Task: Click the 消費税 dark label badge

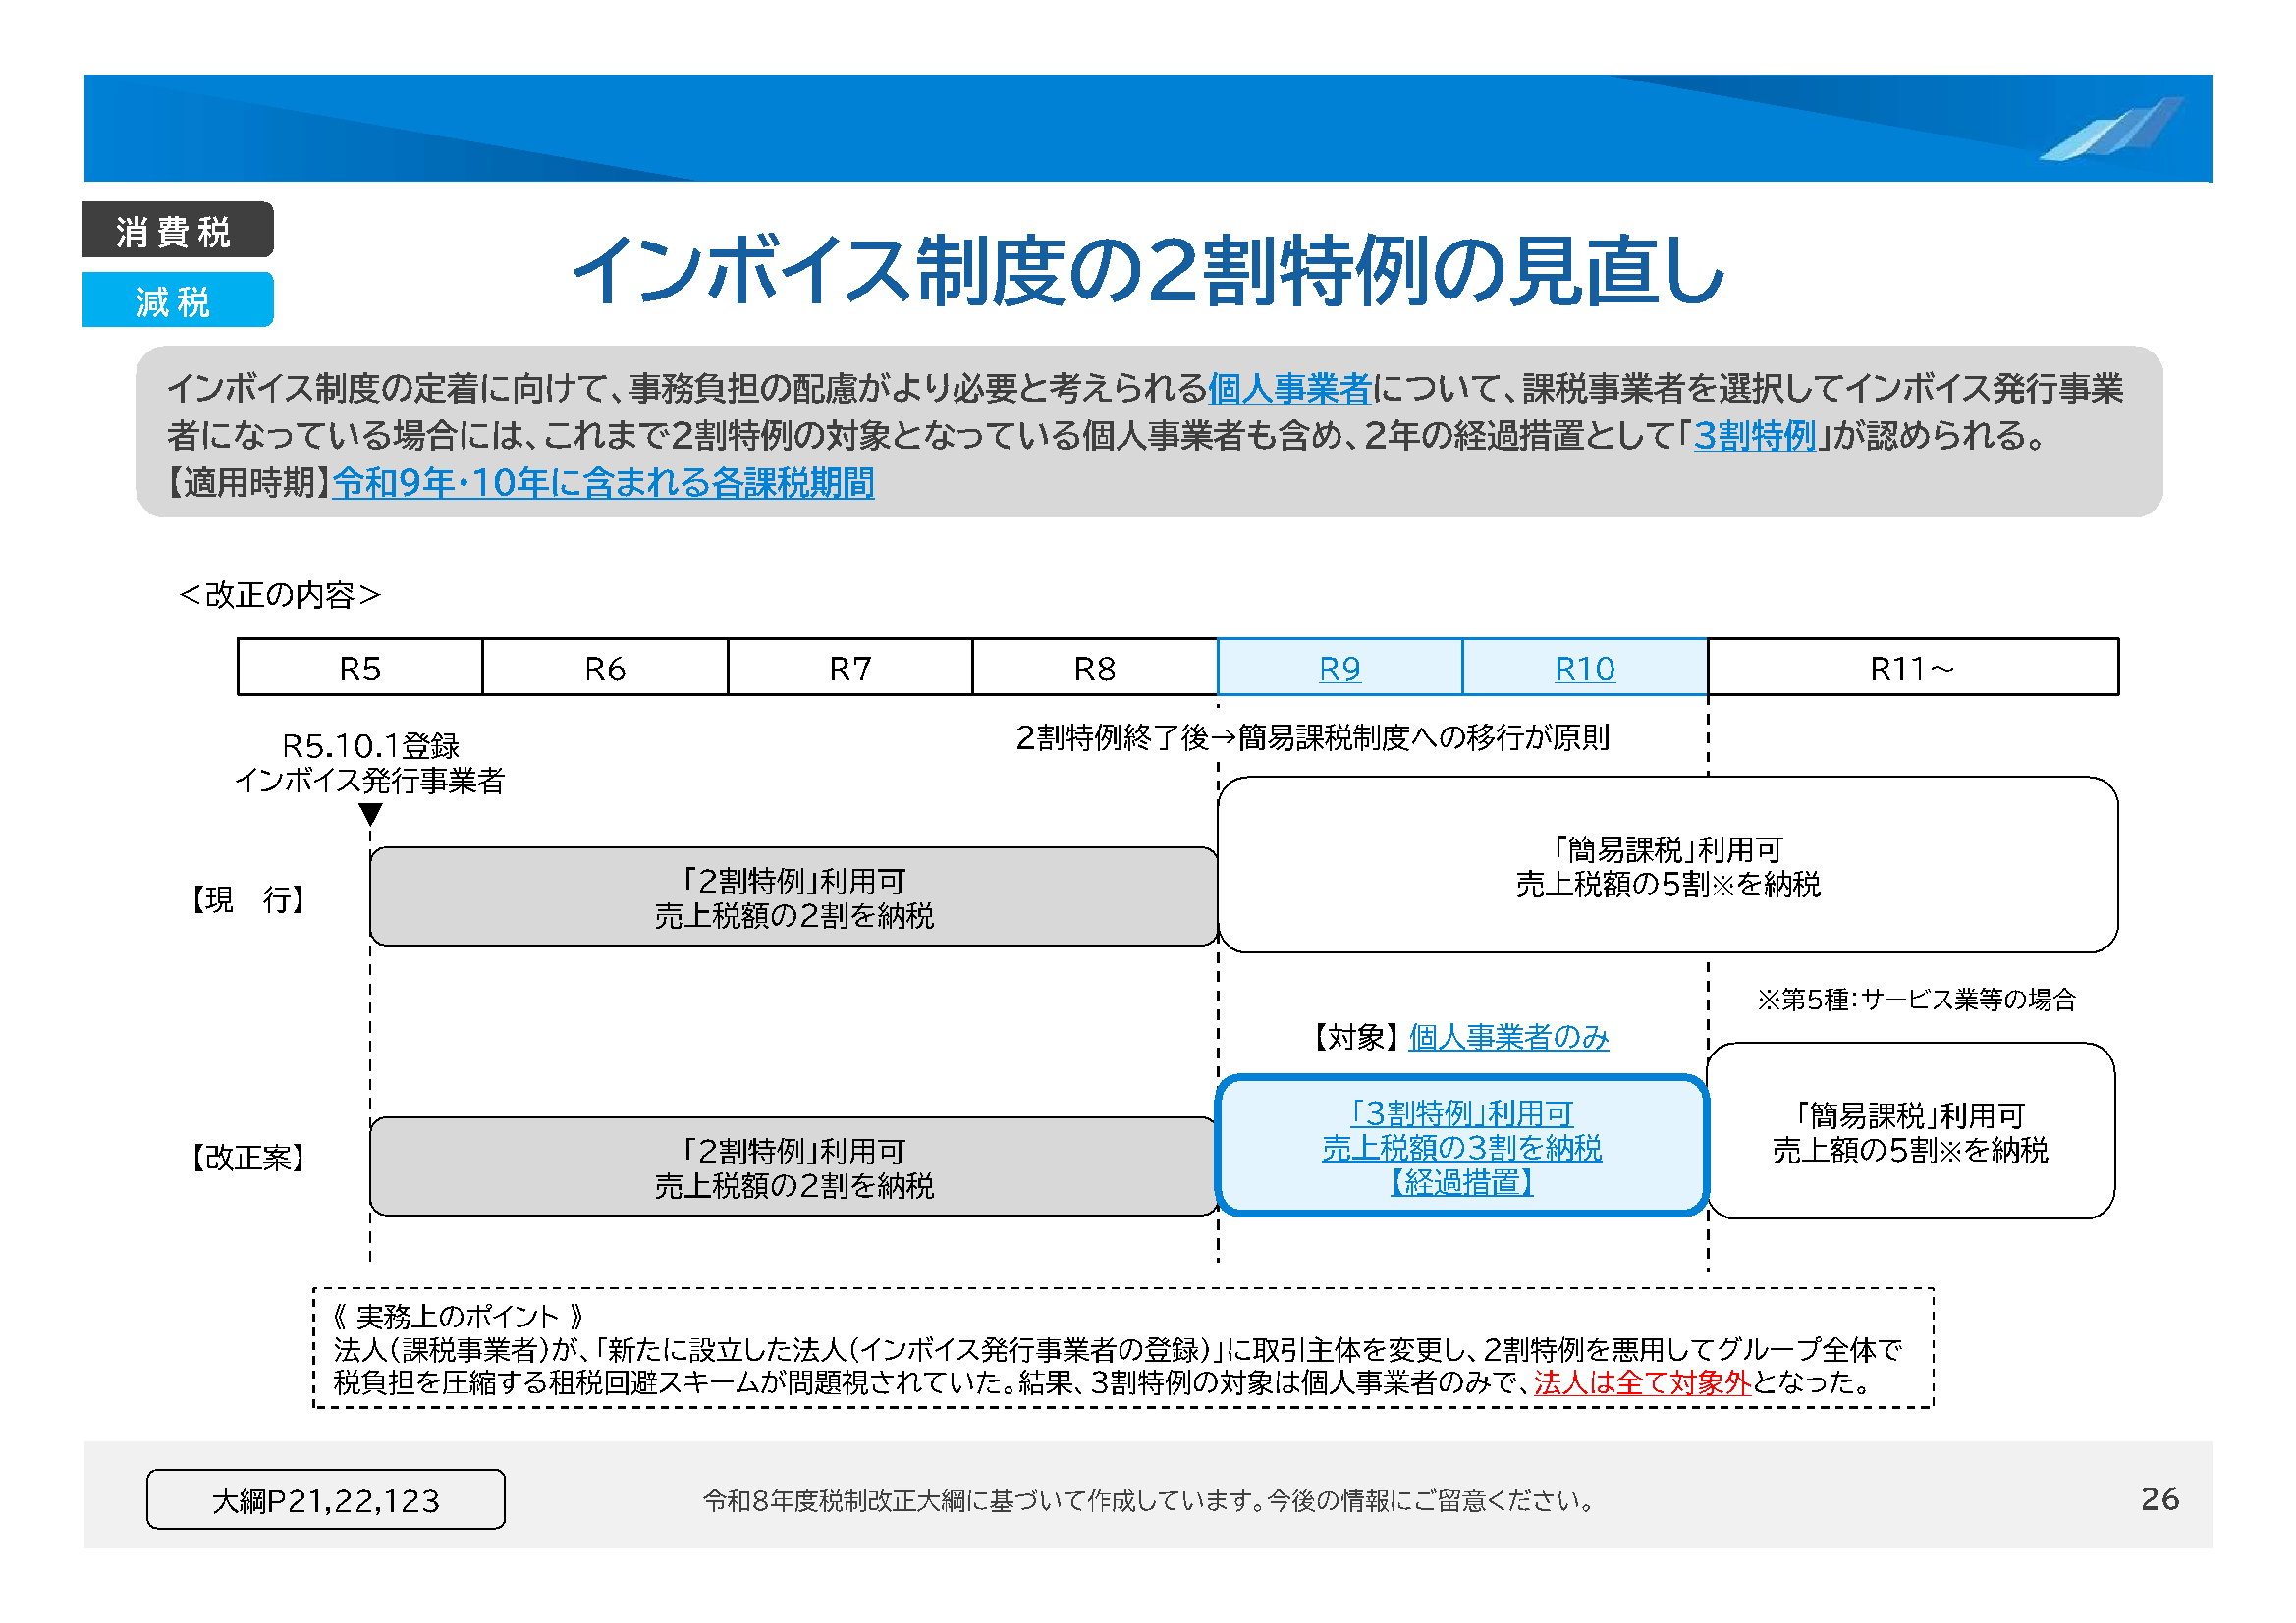Action: pos(177,230)
